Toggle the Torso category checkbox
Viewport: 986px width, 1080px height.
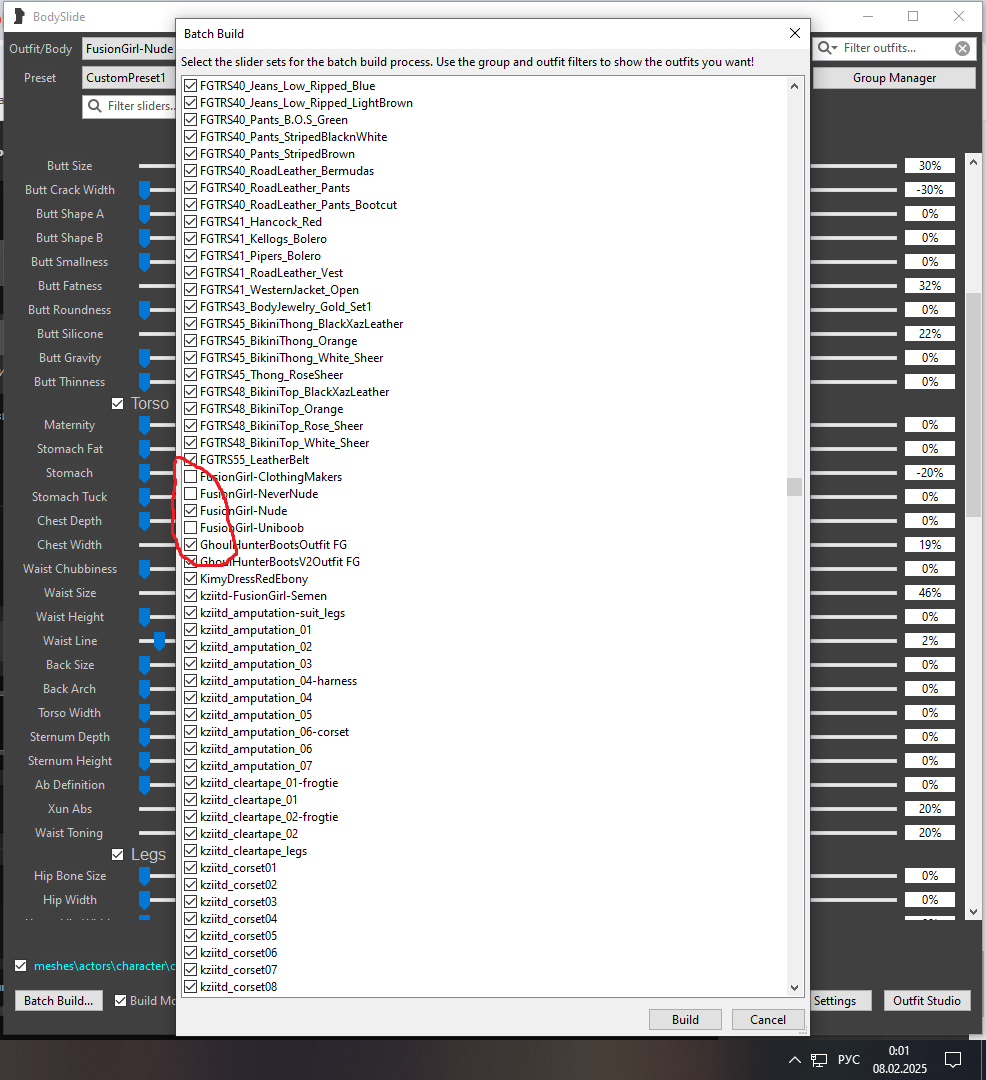point(117,403)
